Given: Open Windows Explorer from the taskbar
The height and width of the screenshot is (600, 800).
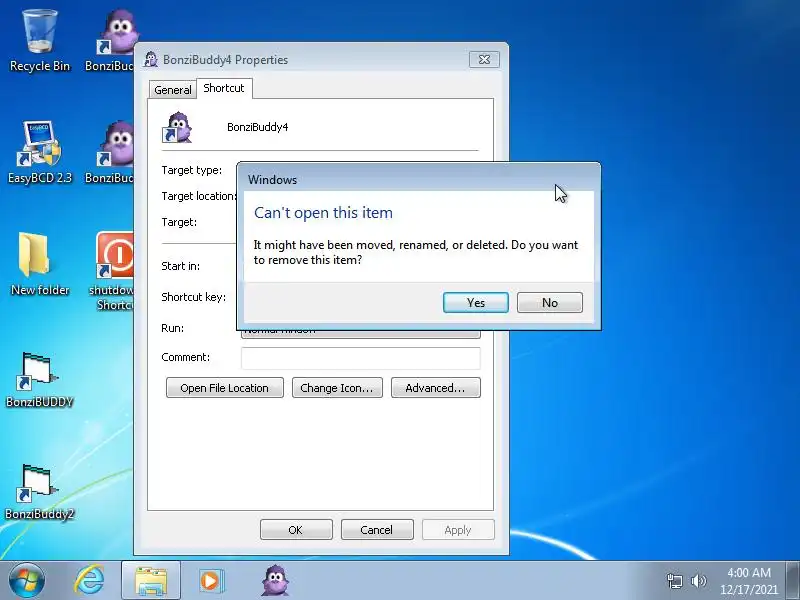Looking at the screenshot, I should click(x=151, y=581).
